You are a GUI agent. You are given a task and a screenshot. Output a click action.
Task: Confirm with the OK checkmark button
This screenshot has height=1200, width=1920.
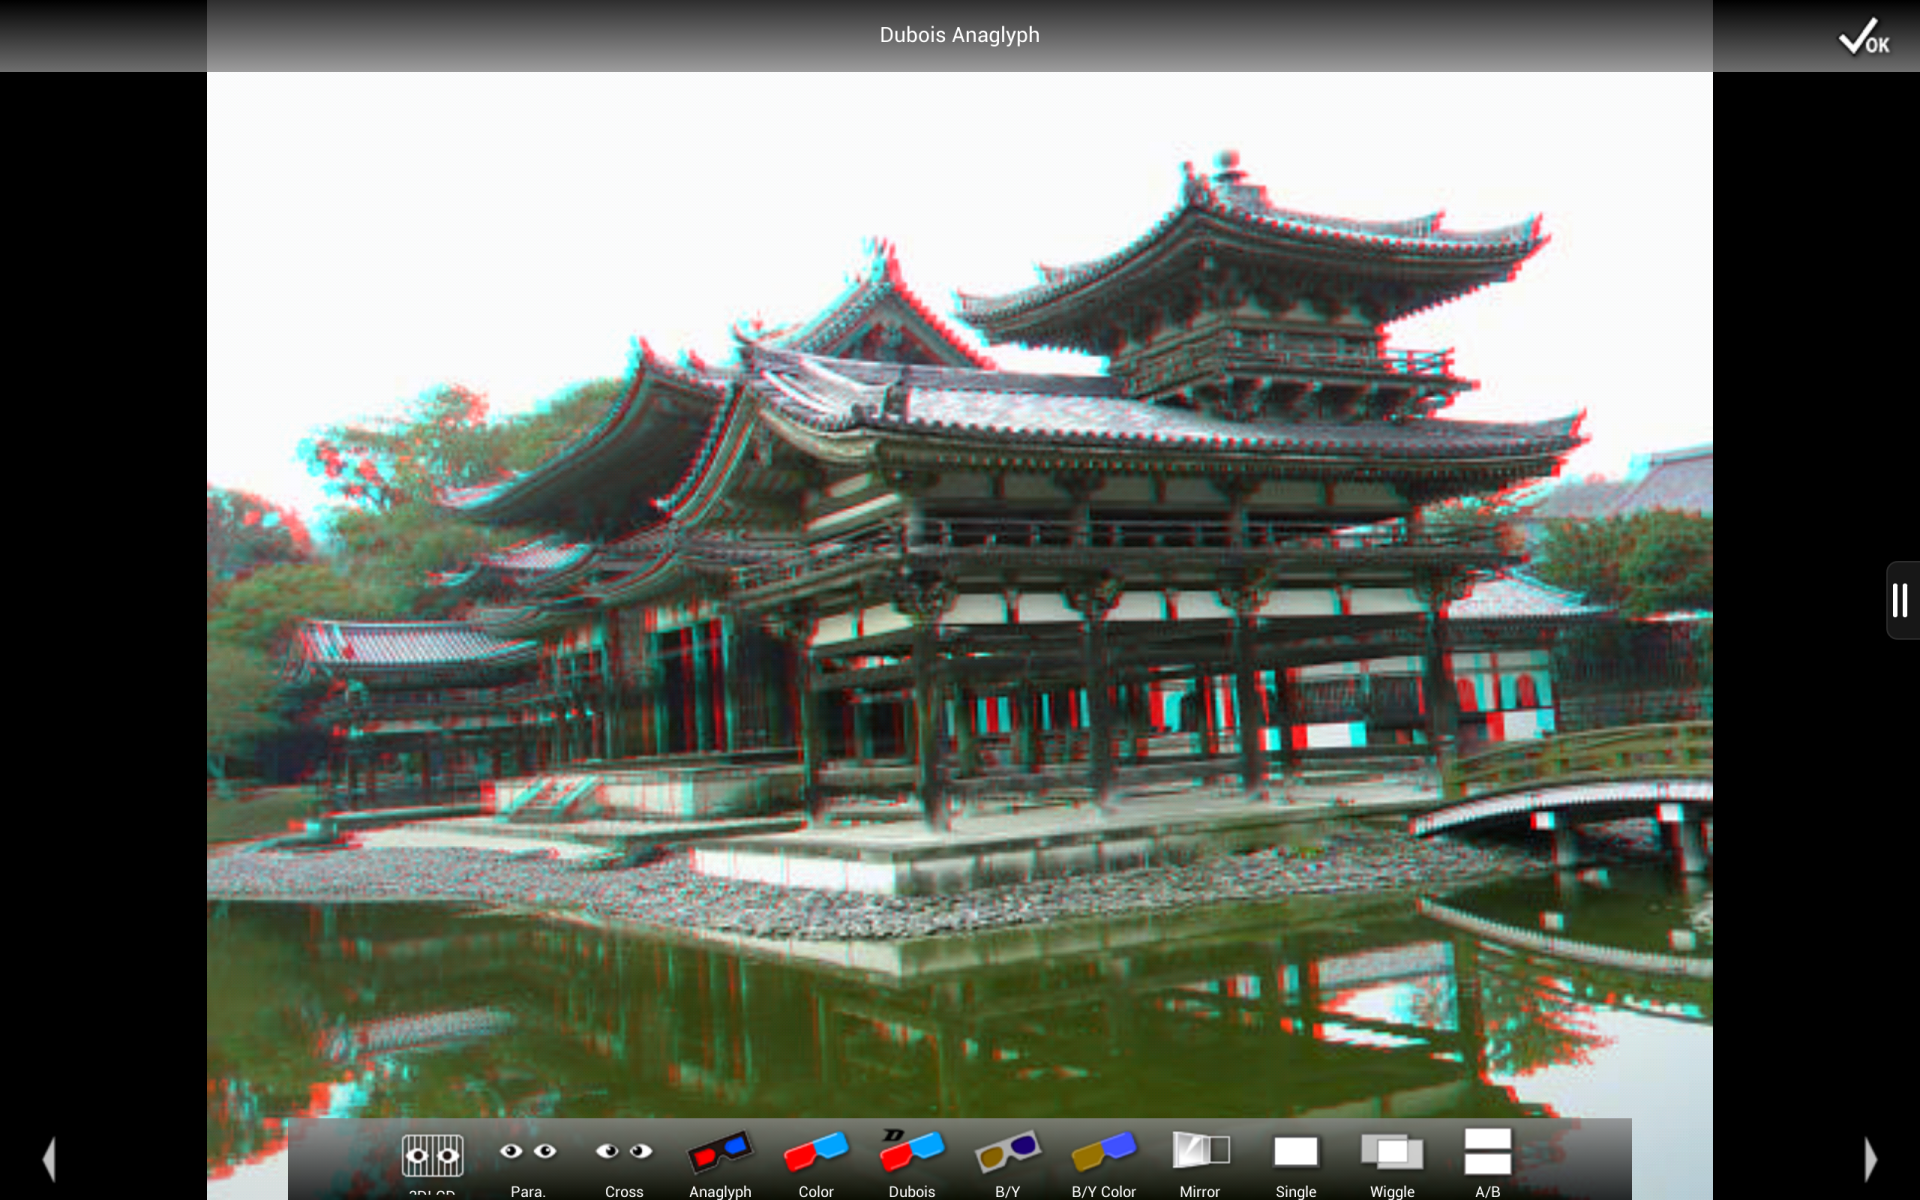click(x=1862, y=37)
